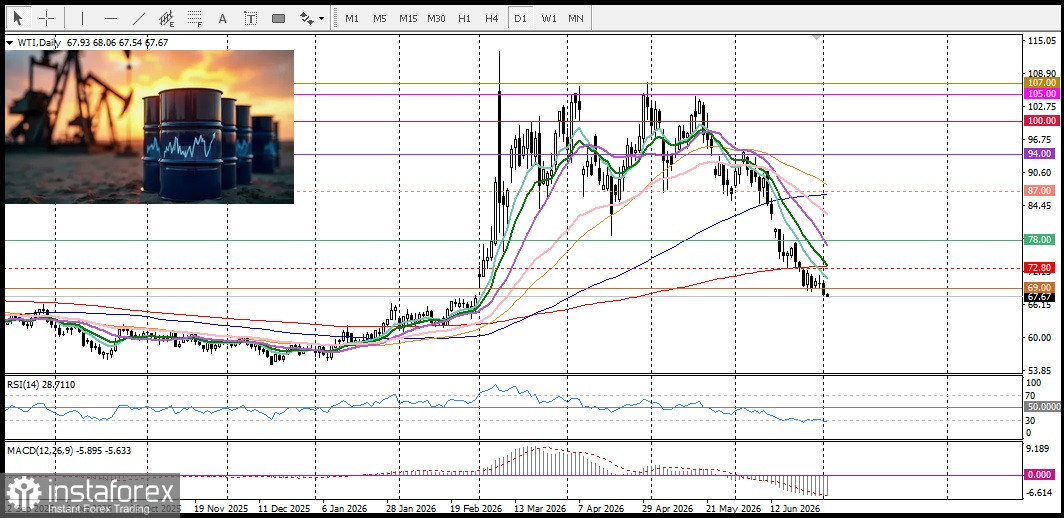
Task: Click the text 'A' annotation tool
Action: pos(222,18)
